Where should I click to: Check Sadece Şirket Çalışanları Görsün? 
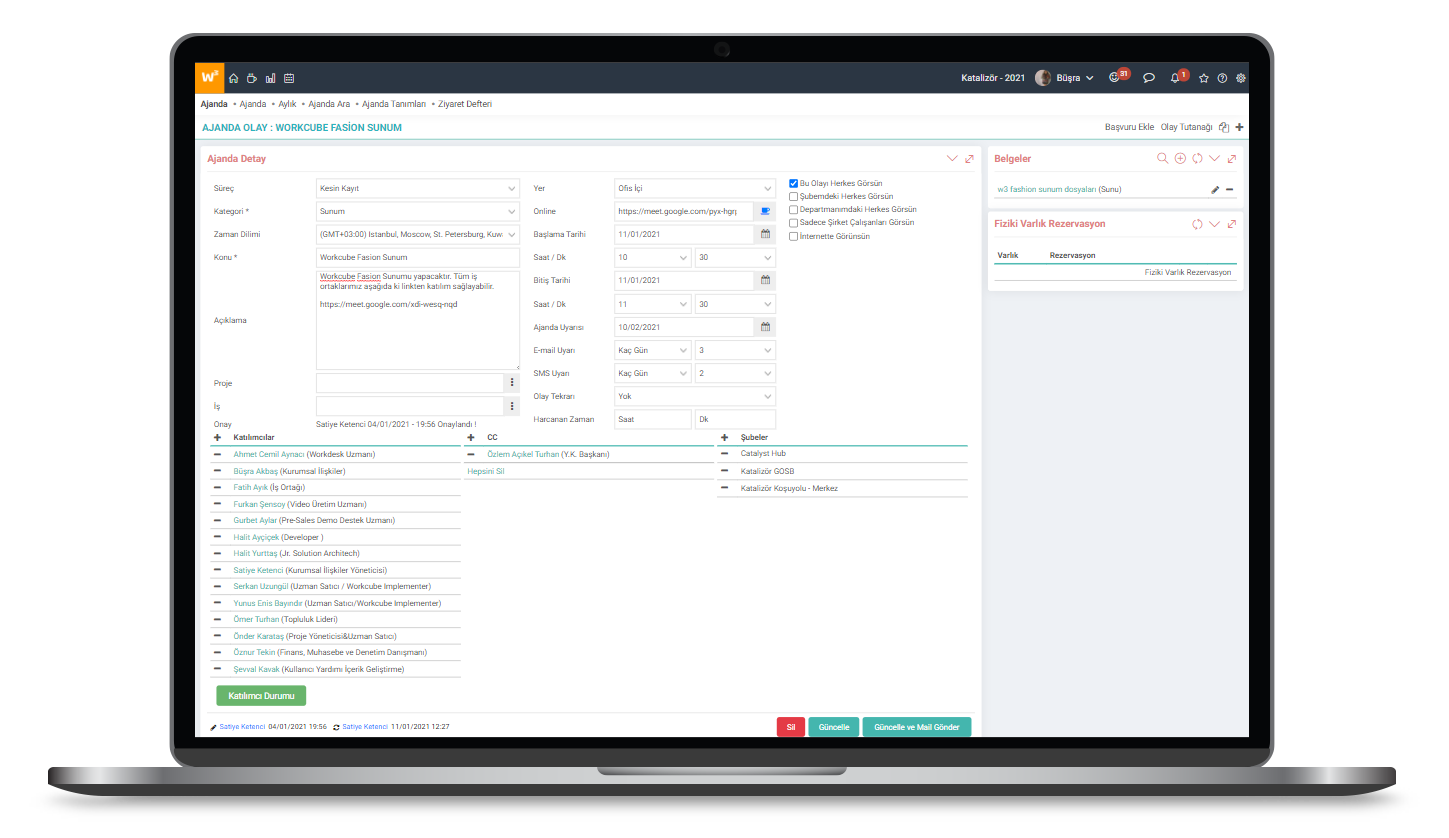click(x=793, y=223)
